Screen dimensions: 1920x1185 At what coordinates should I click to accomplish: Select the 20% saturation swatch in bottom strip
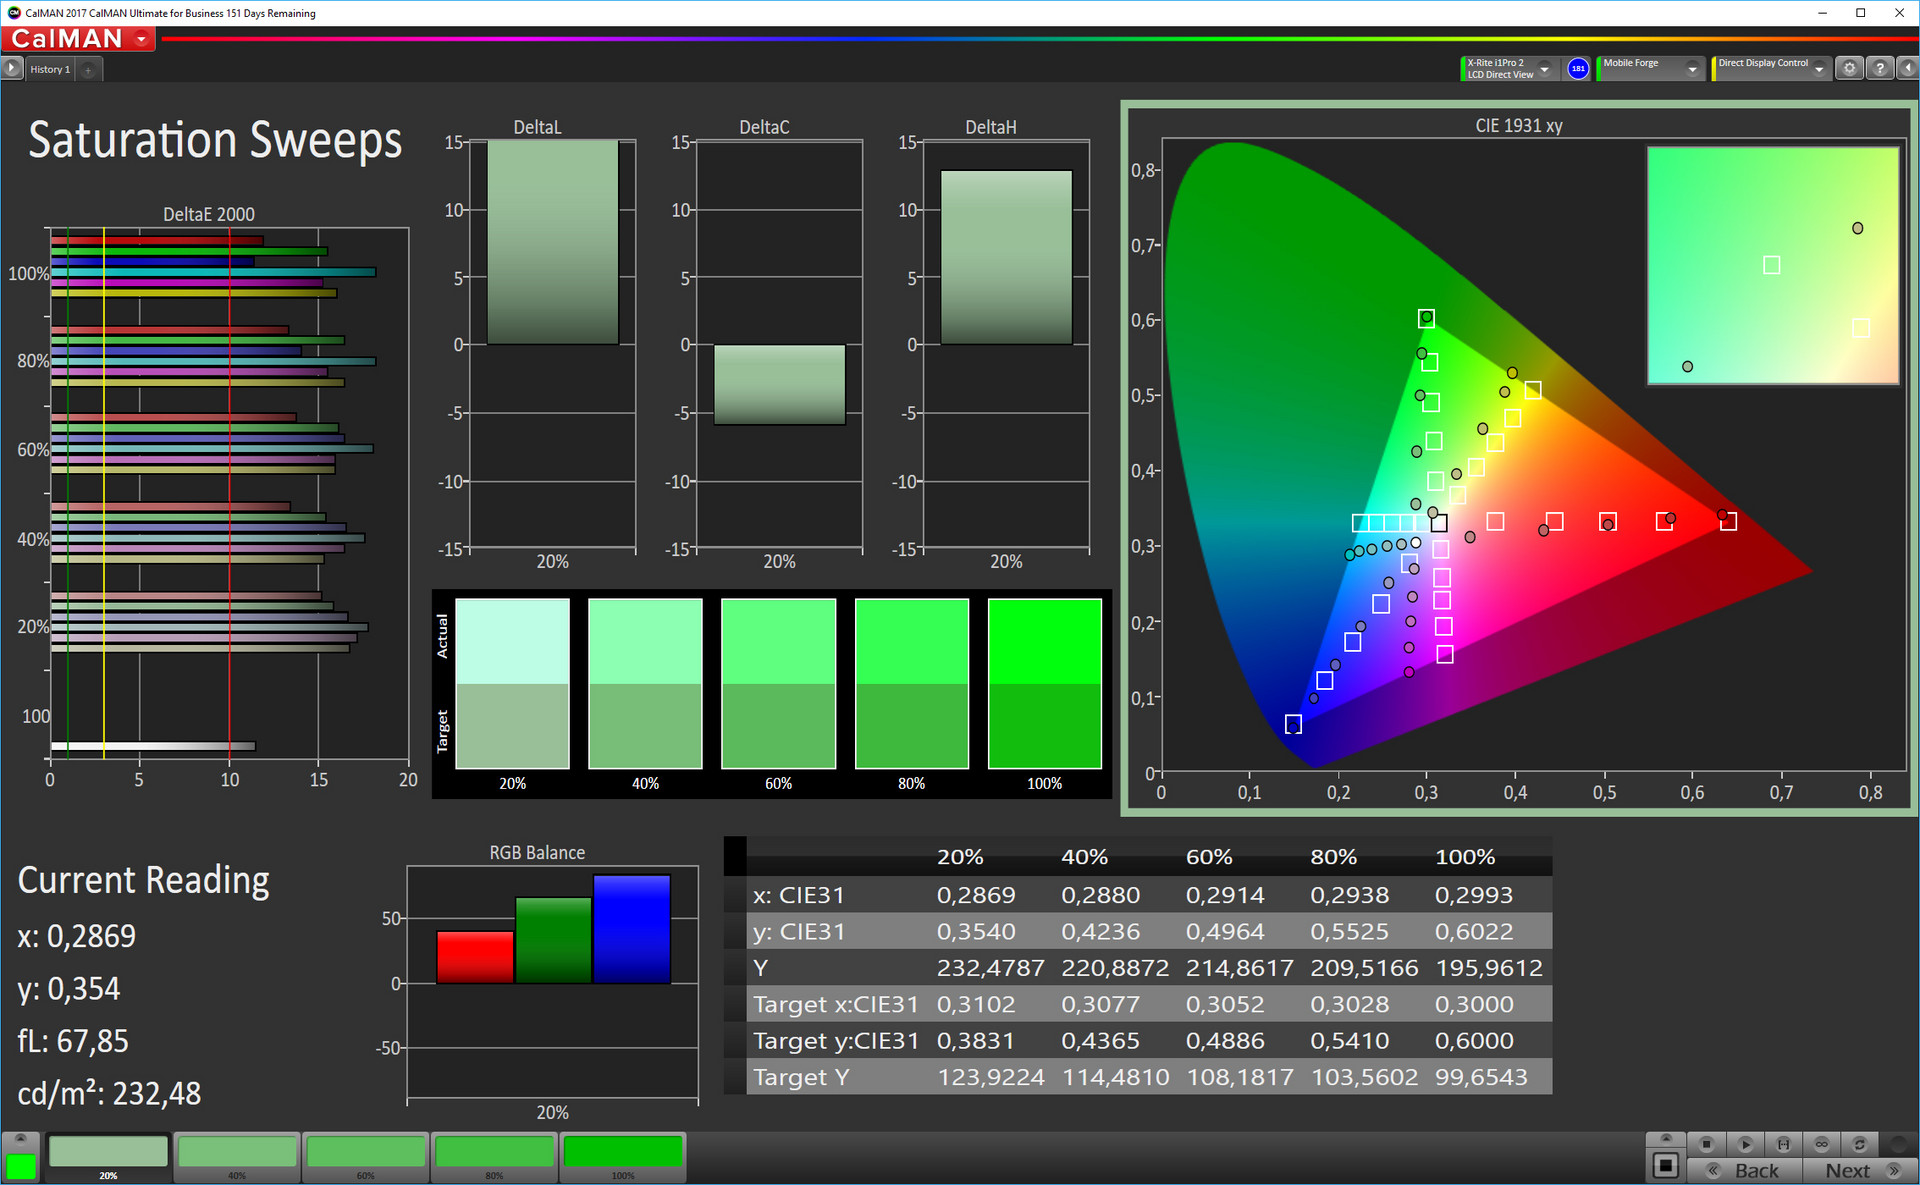pyautogui.click(x=108, y=1157)
